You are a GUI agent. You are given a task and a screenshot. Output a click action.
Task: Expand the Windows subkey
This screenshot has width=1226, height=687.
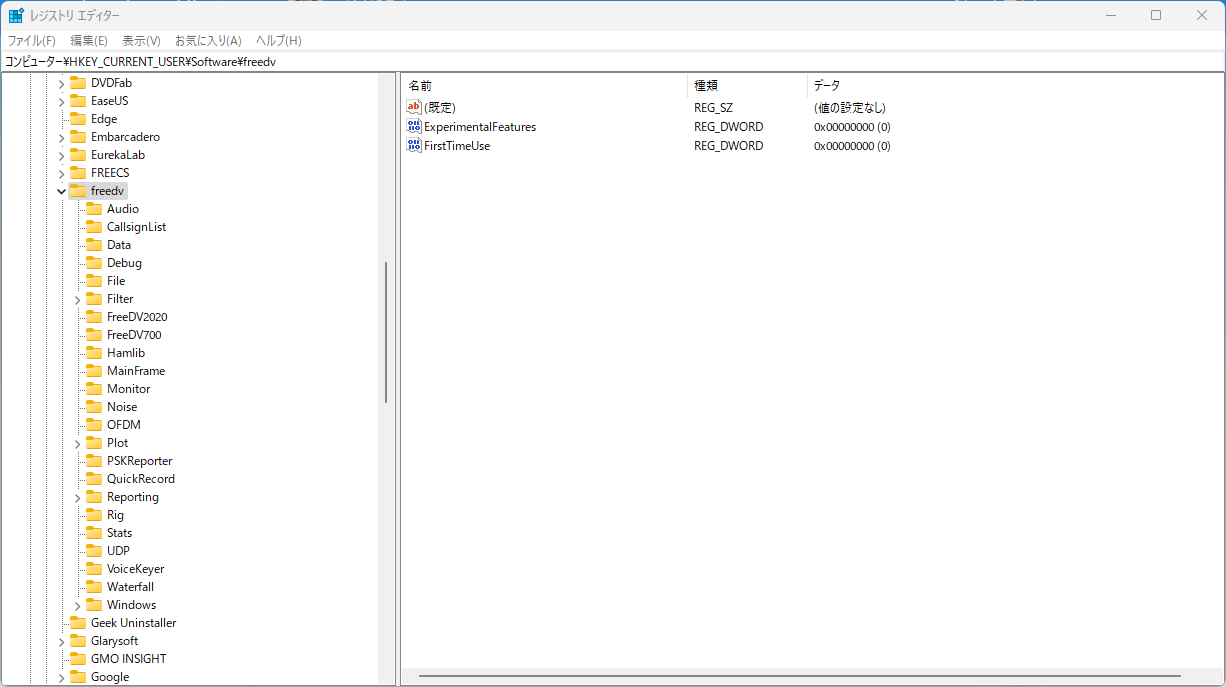click(x=78, y=605)
